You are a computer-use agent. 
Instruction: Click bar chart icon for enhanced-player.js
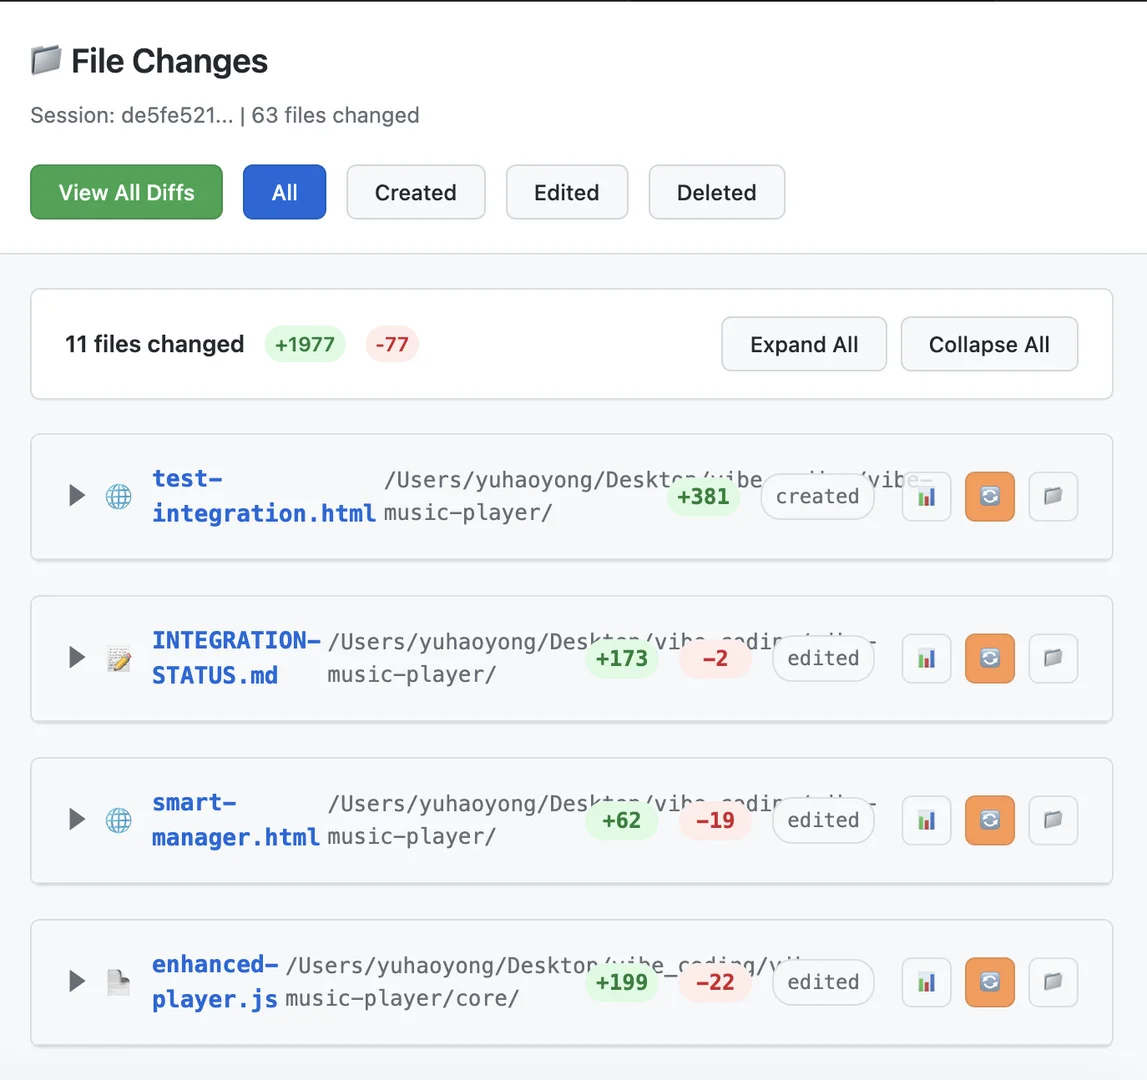point(926,982)
